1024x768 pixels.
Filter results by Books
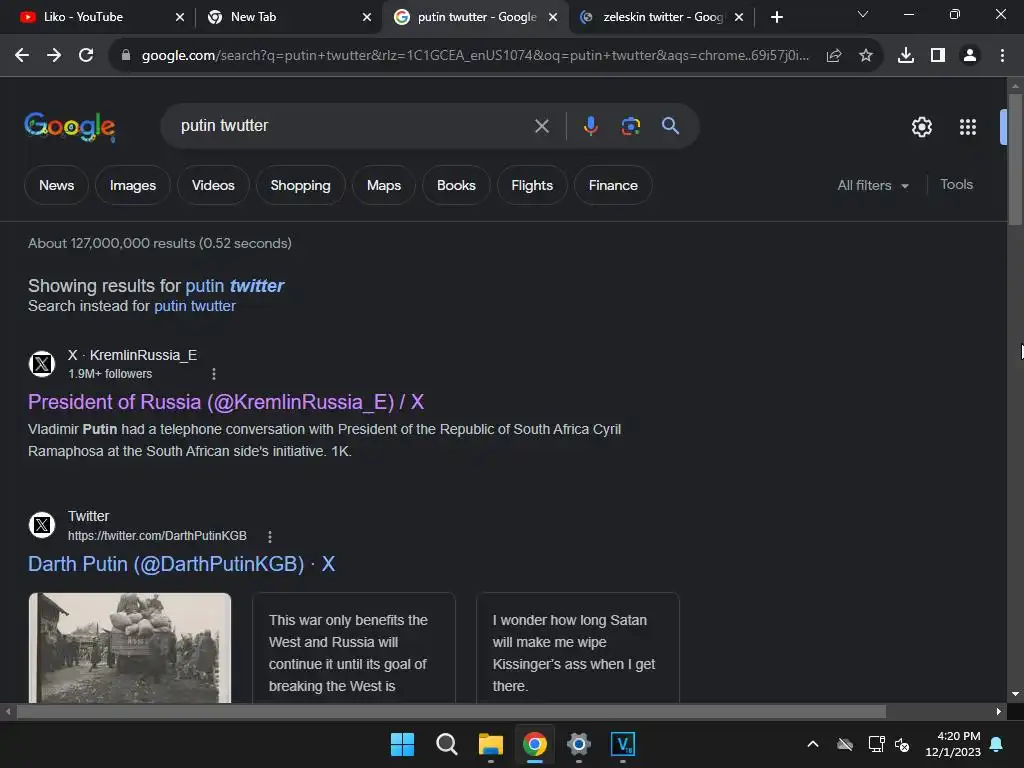tap(456, 185)
